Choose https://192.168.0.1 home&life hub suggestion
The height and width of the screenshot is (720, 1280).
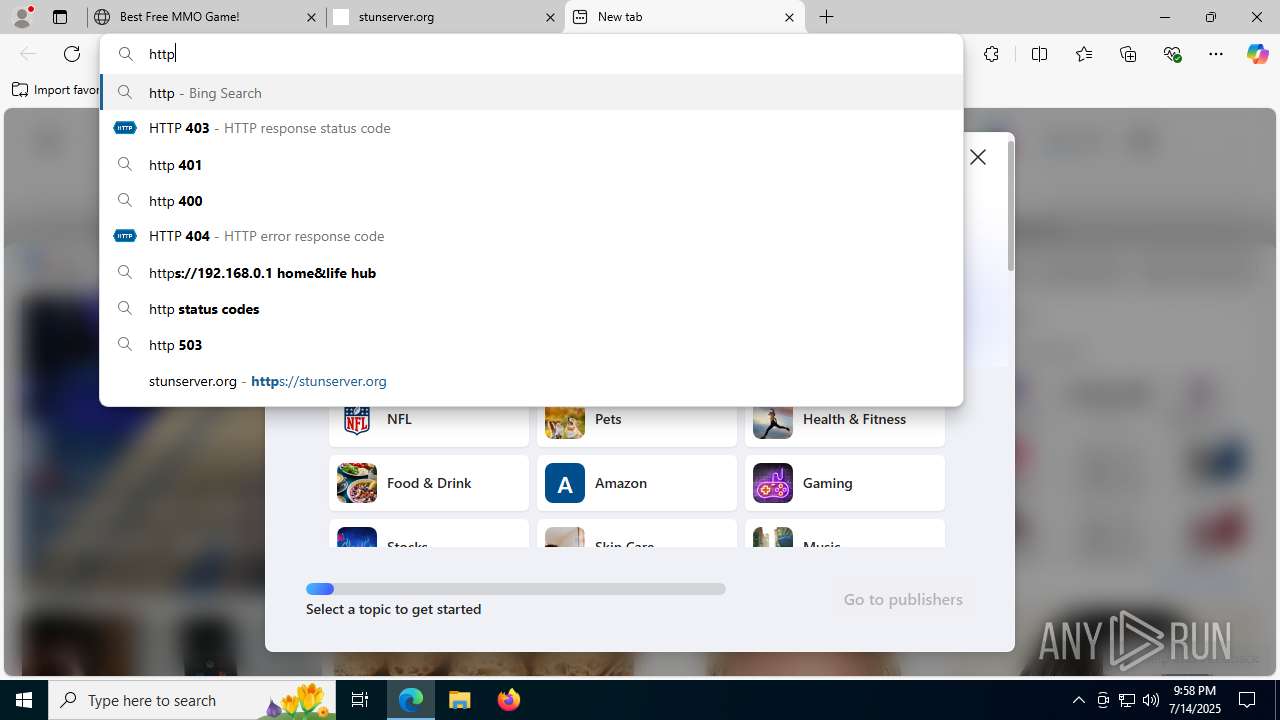(532, 272)
